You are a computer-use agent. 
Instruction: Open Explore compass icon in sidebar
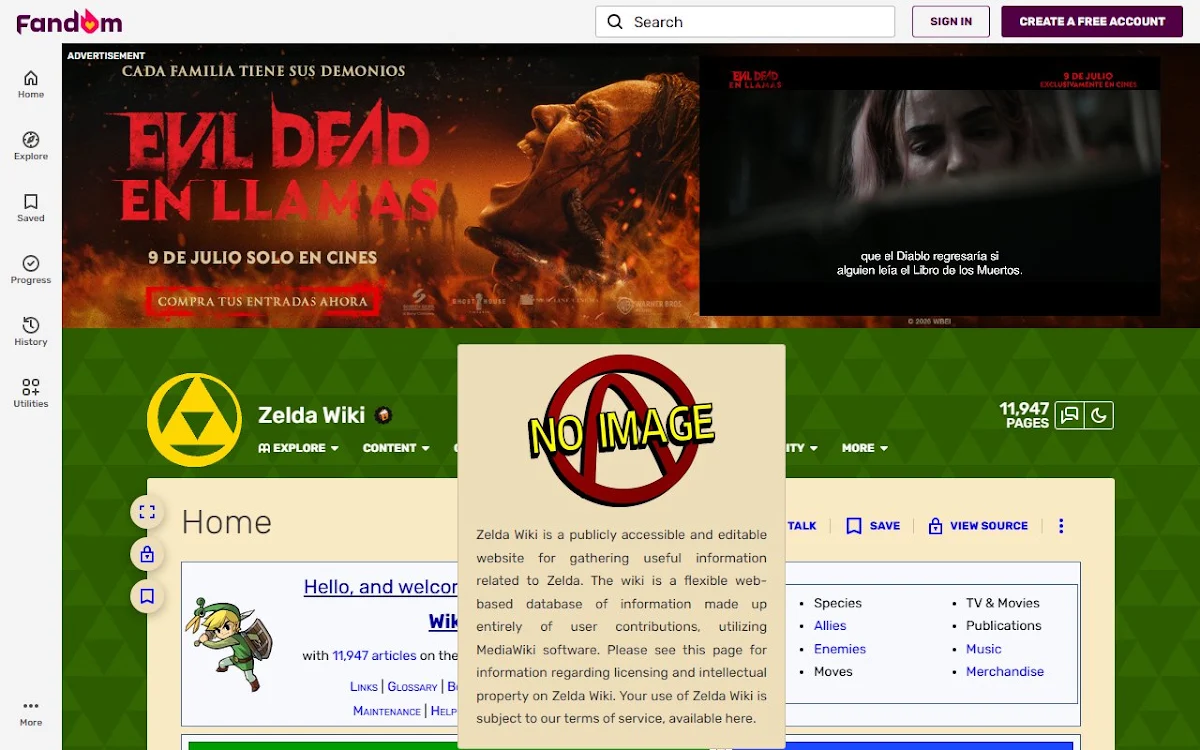tap(31, 146)
